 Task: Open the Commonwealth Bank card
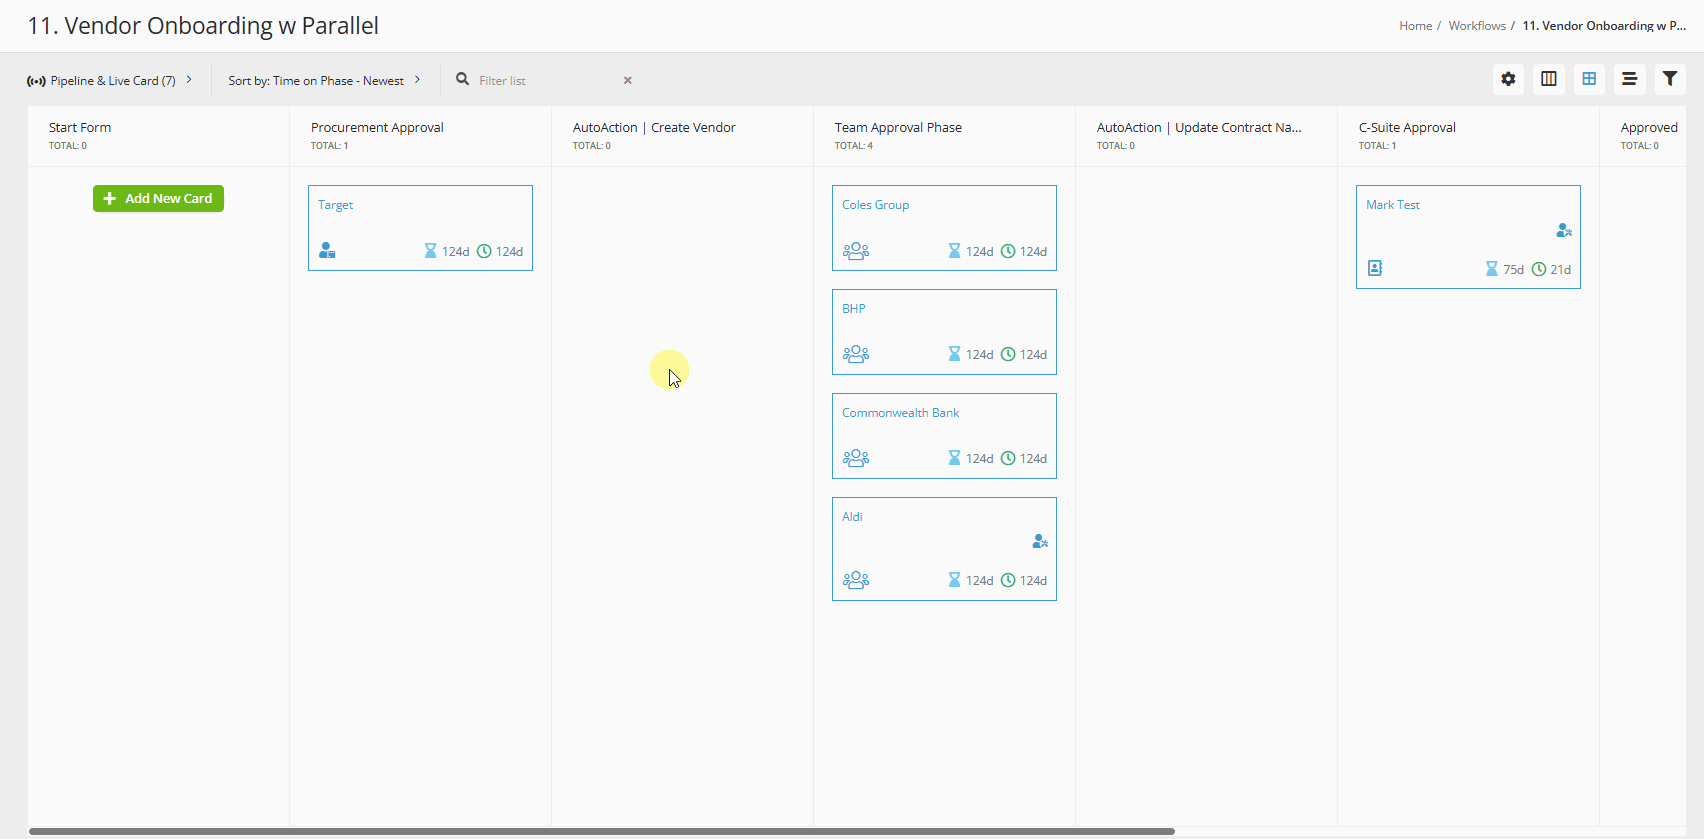(x=900, y=413)
